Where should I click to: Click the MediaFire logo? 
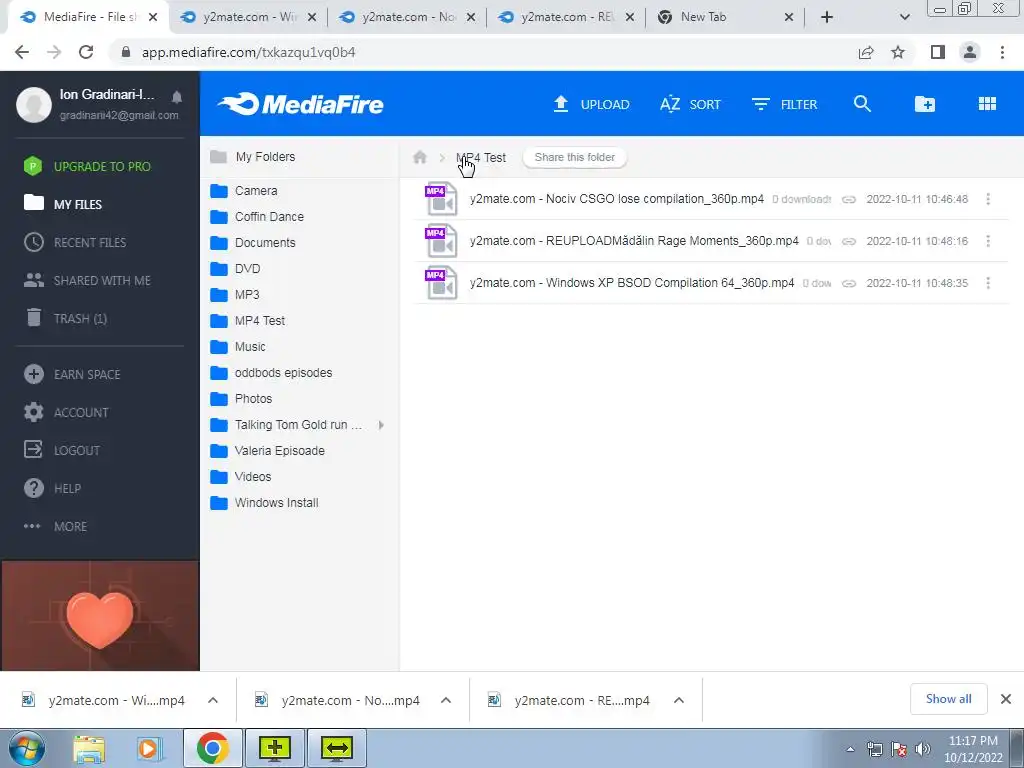point(300,104)
